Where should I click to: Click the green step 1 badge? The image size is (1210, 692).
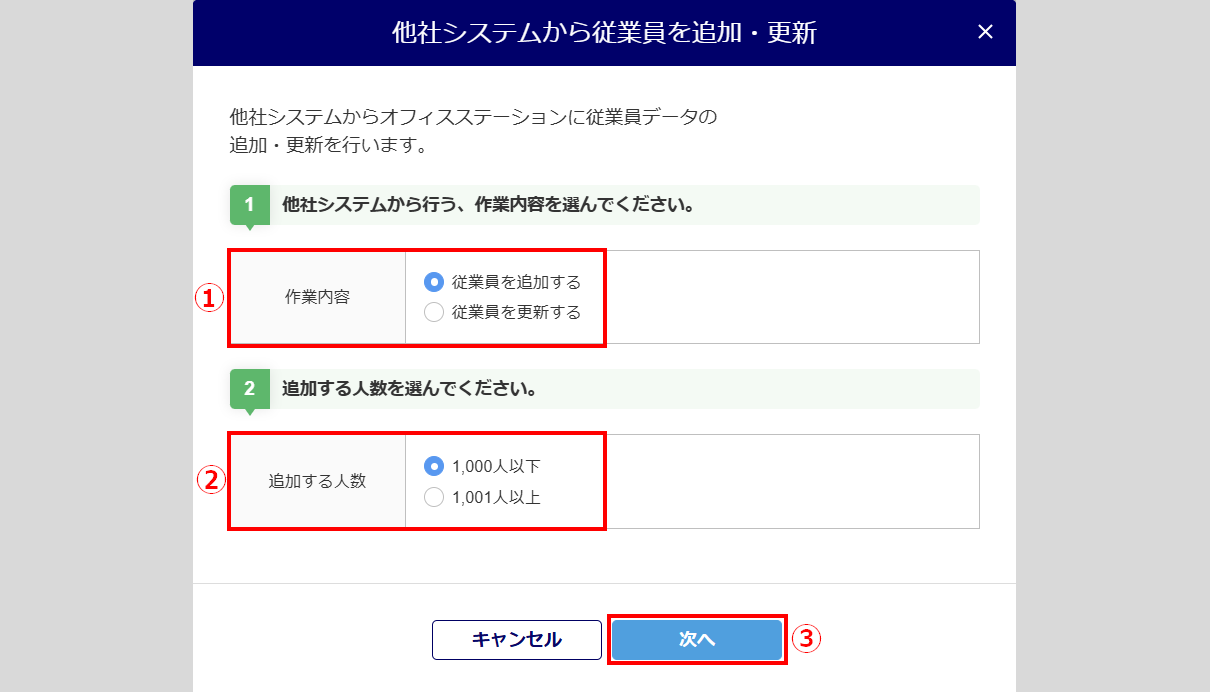coord(249,205)
